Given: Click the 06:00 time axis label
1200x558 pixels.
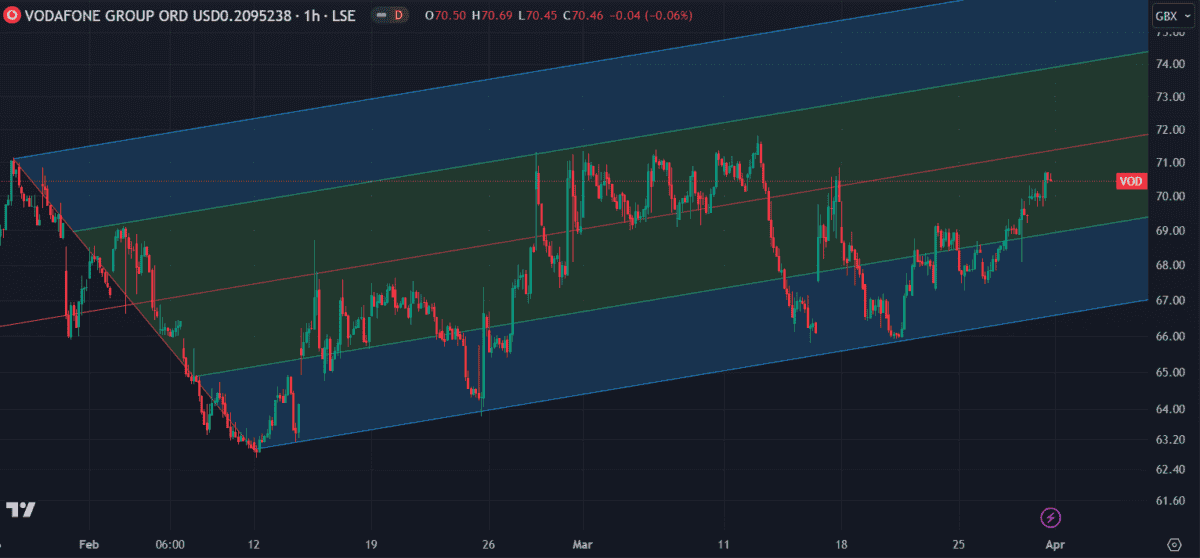Looking at the screenshot, I should [170, 545].
